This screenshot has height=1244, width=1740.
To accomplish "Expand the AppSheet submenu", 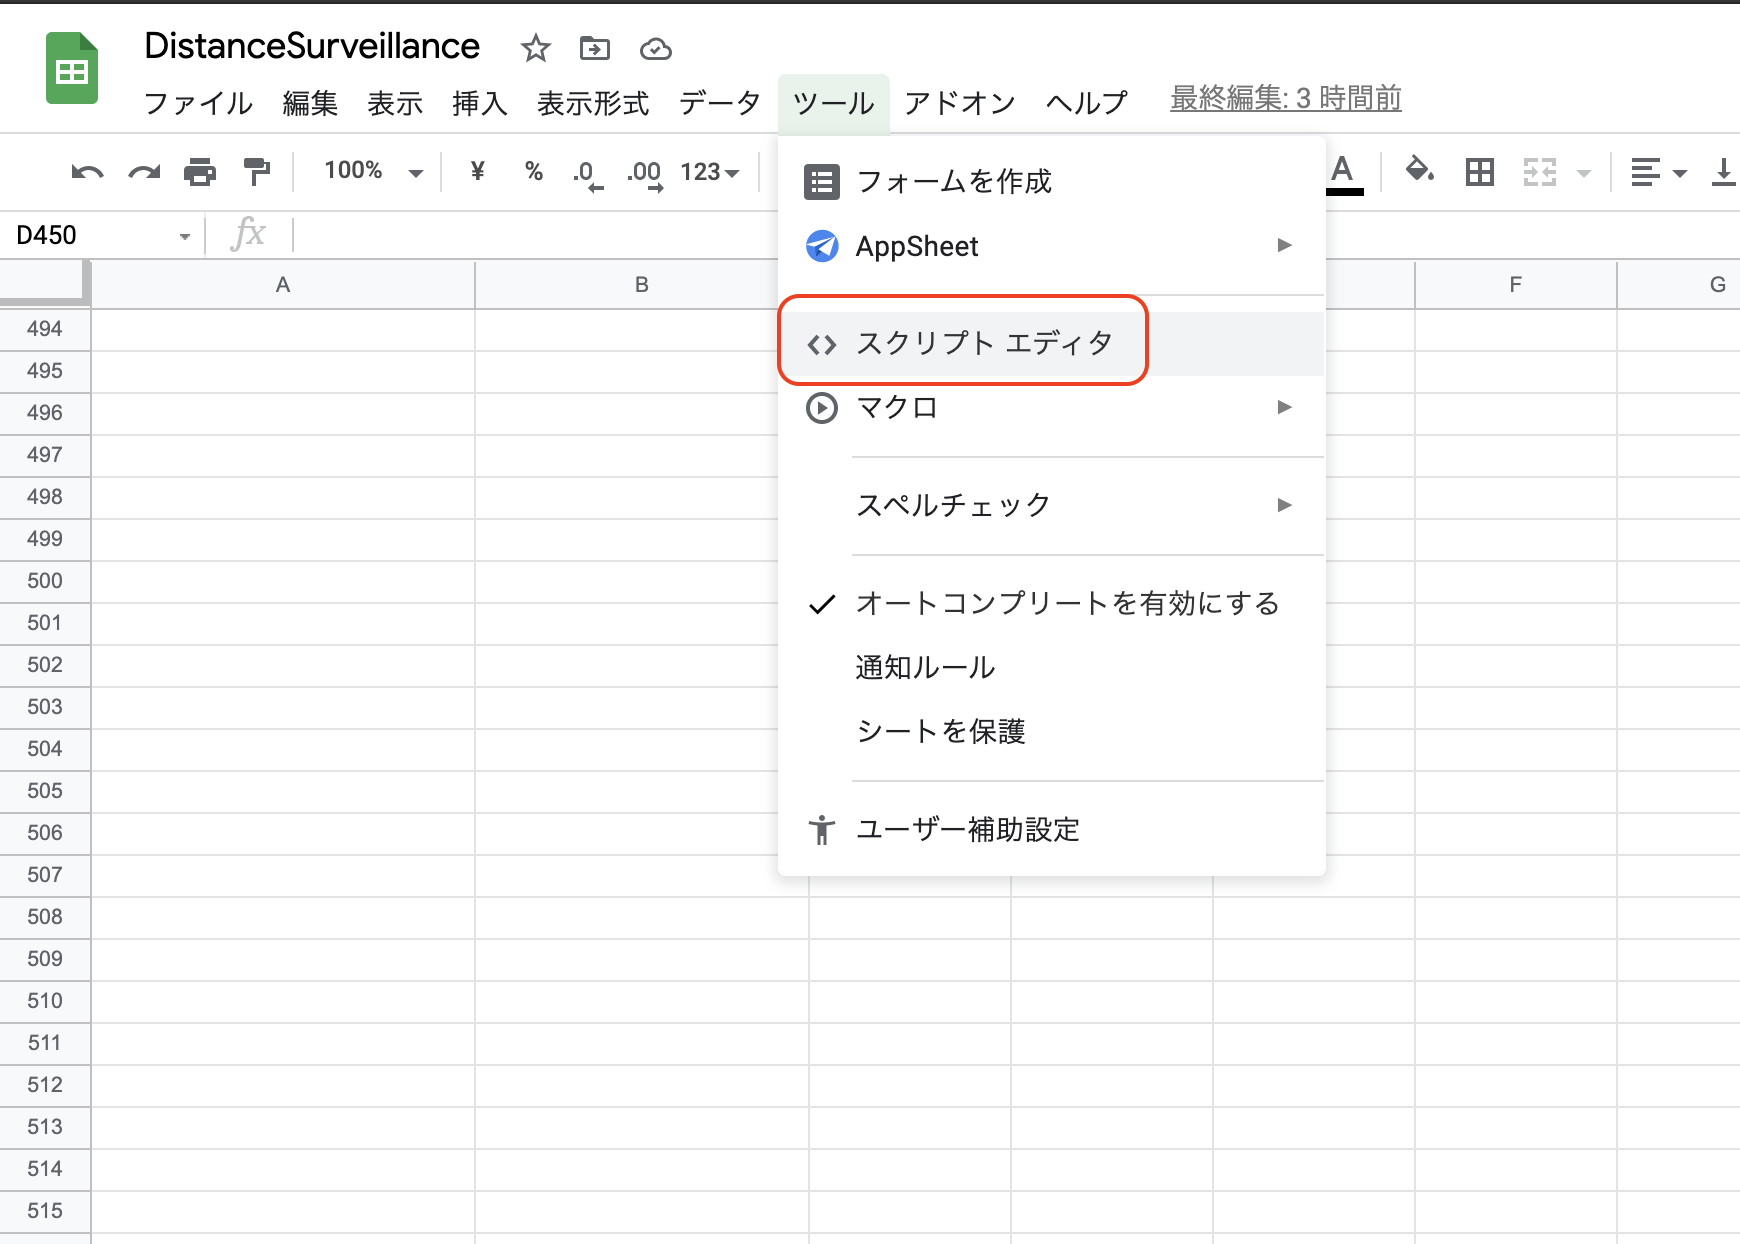I will click(1050, 246).
